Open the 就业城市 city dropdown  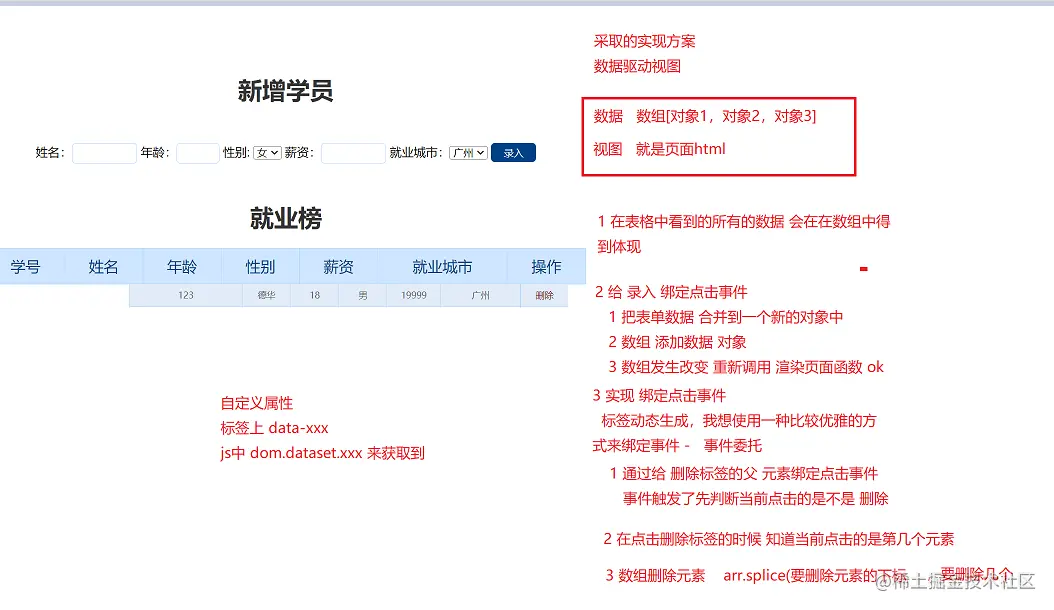pos(469,153)
